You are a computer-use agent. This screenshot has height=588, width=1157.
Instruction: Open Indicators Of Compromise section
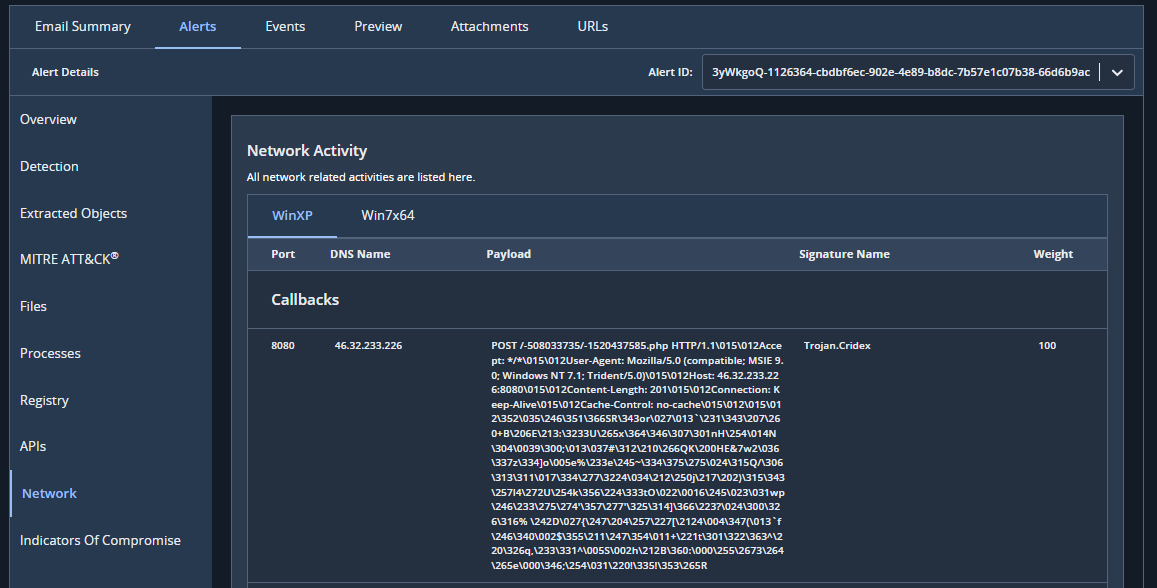[100, 540]
